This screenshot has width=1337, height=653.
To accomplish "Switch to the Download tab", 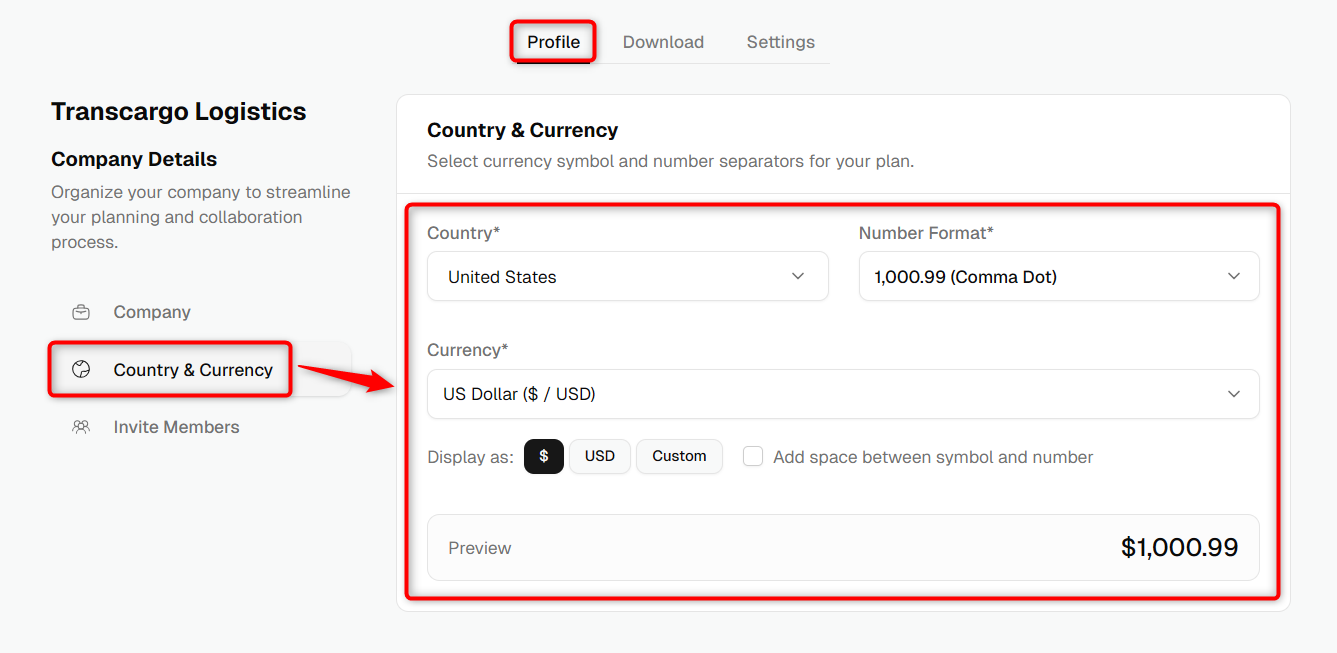I will pos(663,42).
